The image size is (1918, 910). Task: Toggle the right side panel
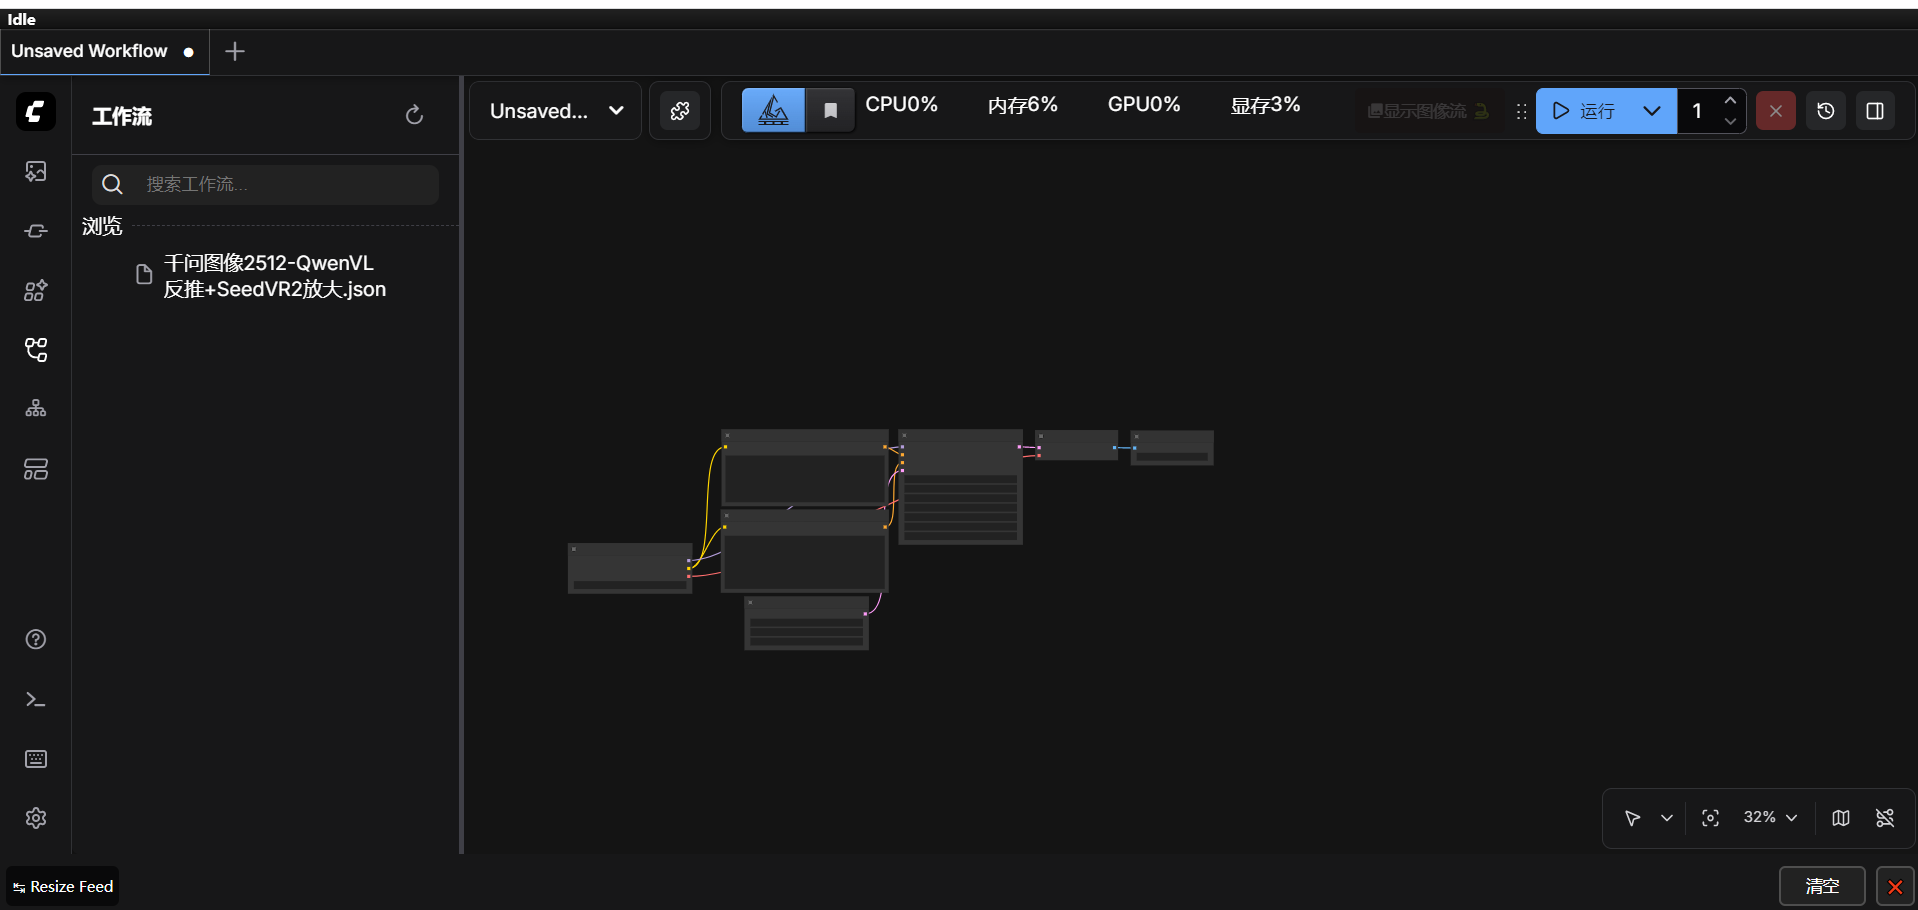click(x=1875, y=111)
